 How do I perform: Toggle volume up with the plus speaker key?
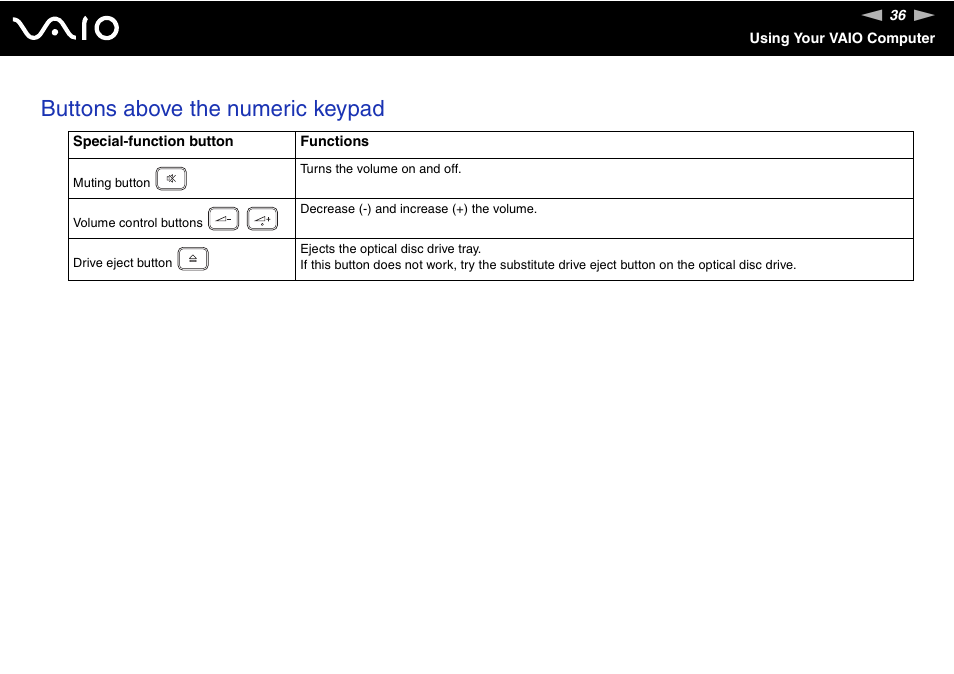(260, 218)
